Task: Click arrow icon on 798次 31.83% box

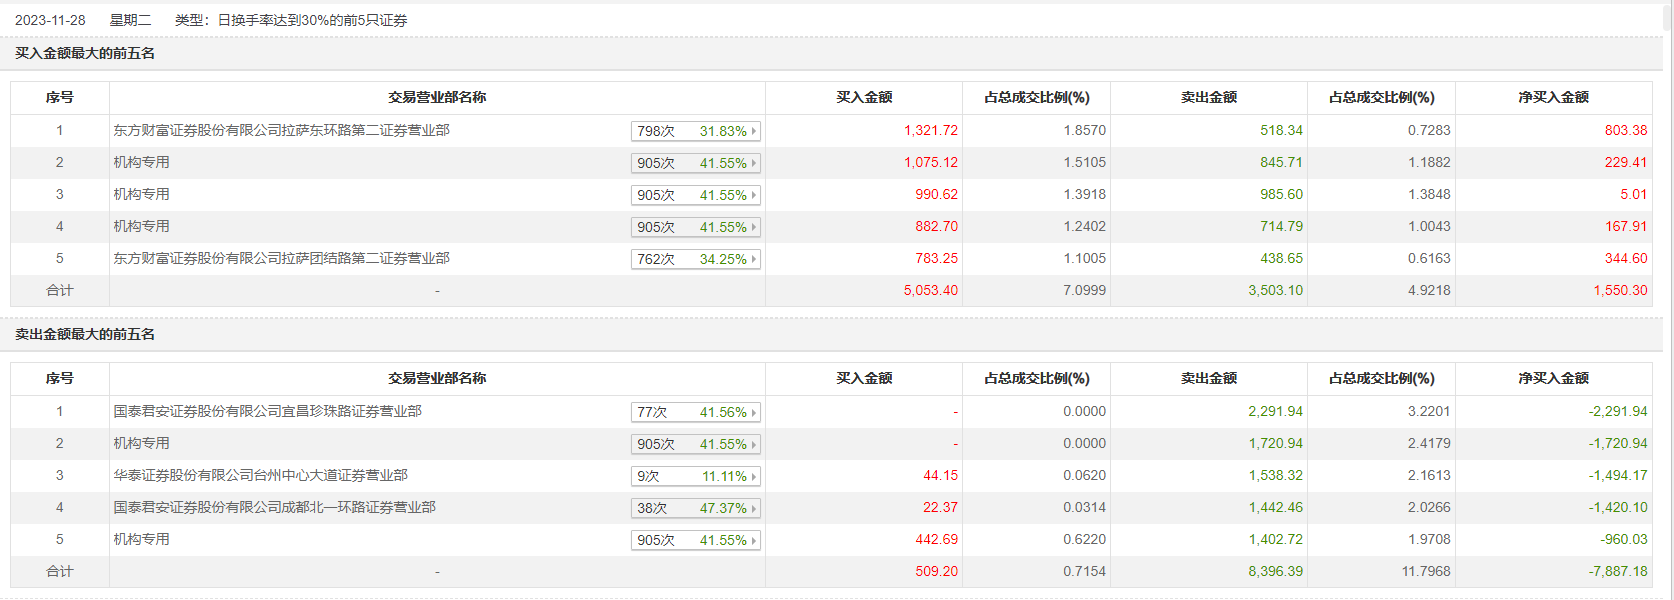Action: pyautogui.click(x=754, y=131)
